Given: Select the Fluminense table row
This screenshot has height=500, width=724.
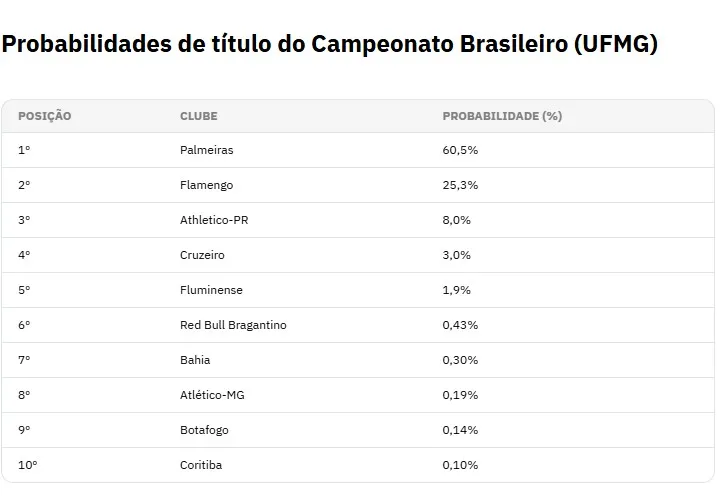Looking at the screenshot, I should [x=358, y=290].
